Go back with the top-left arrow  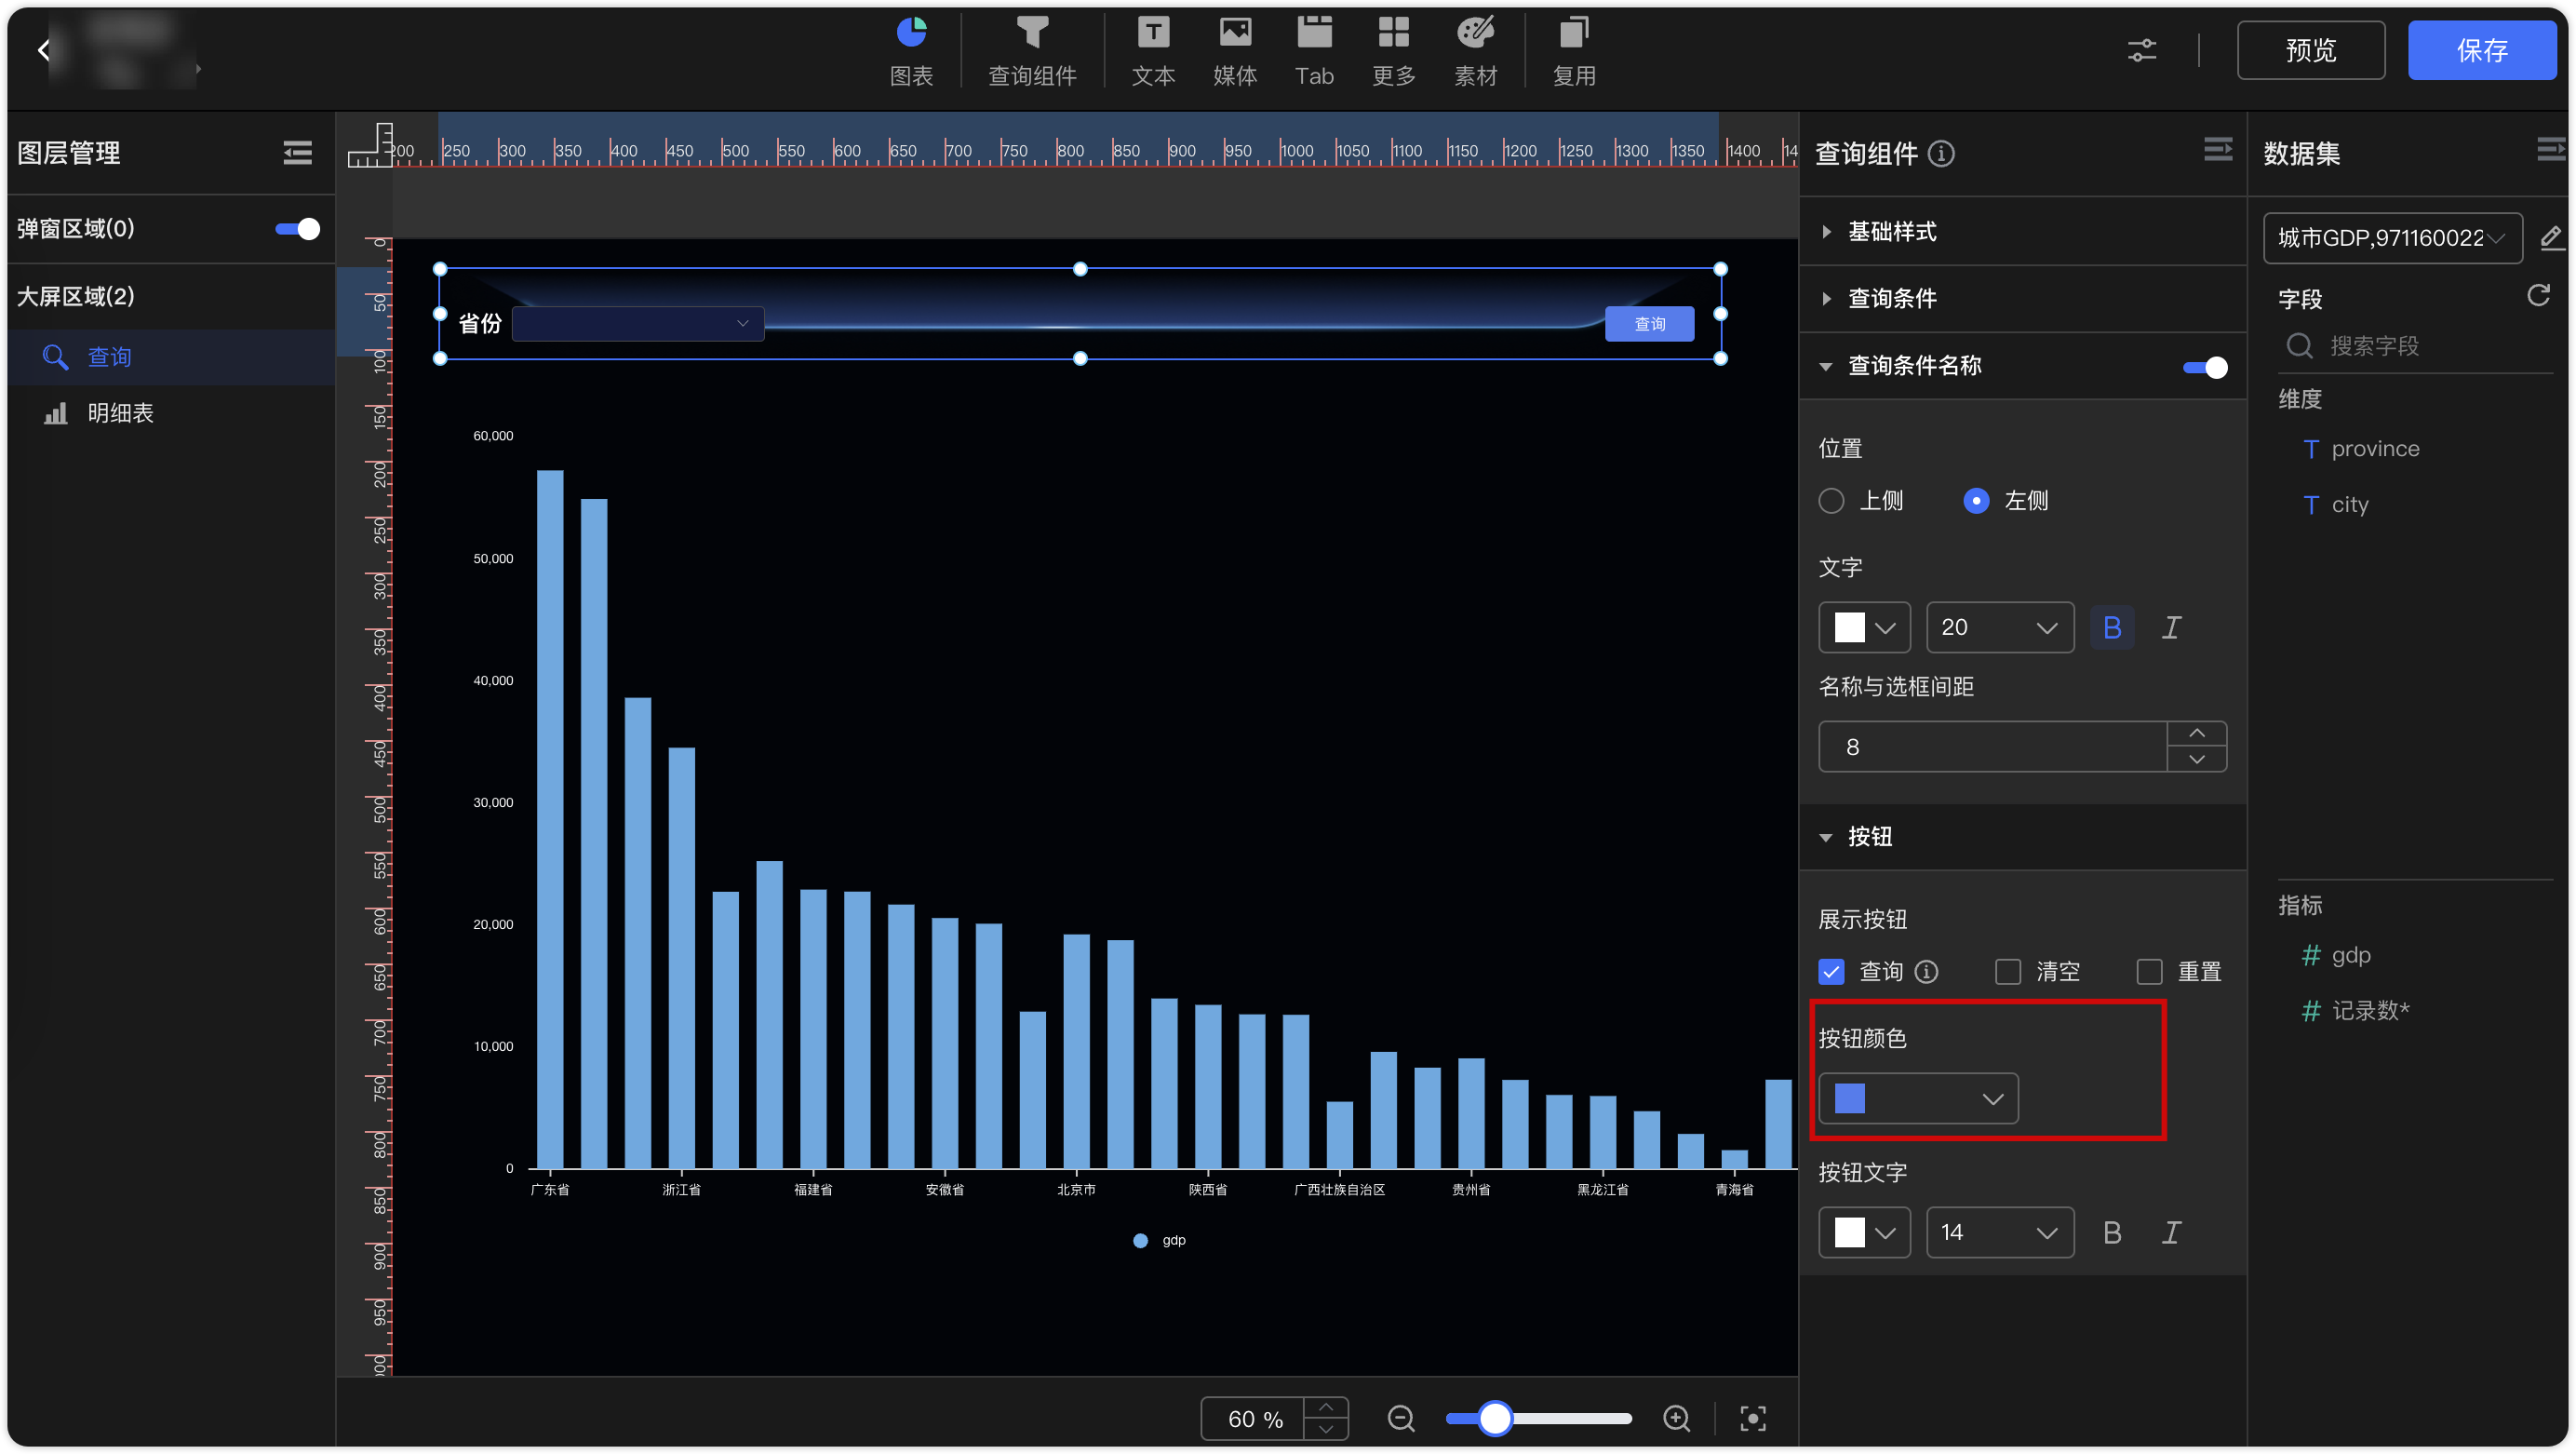tap(44, 50)
